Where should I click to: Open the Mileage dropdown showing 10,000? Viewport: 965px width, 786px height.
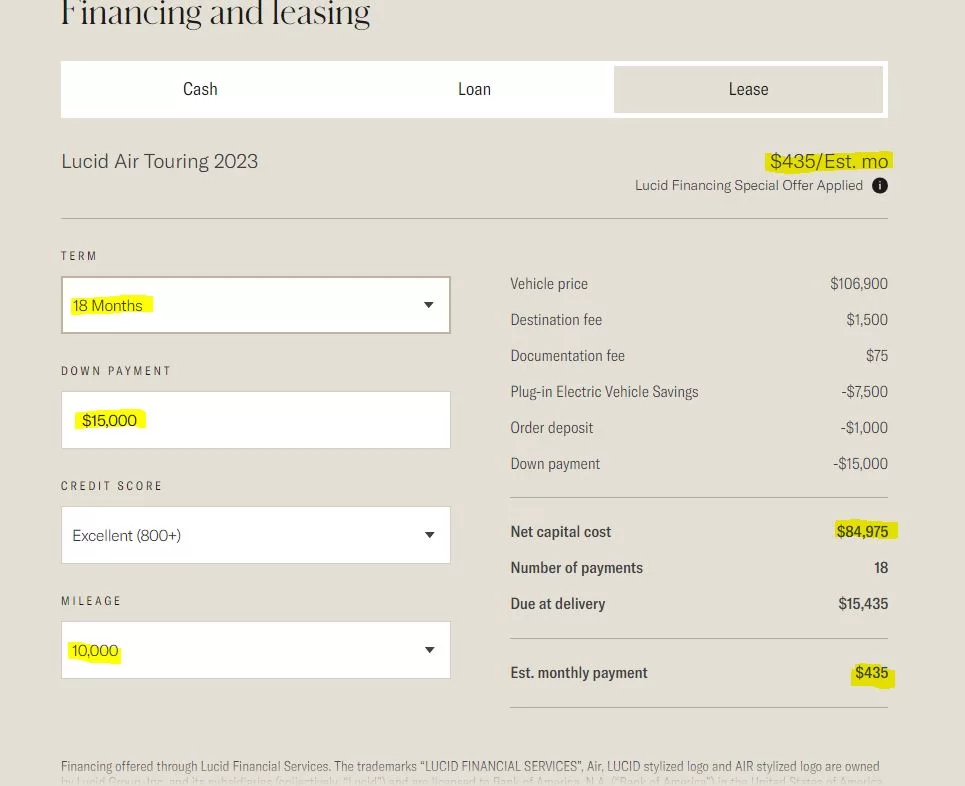pyautogui.click(x=255, y=650)
